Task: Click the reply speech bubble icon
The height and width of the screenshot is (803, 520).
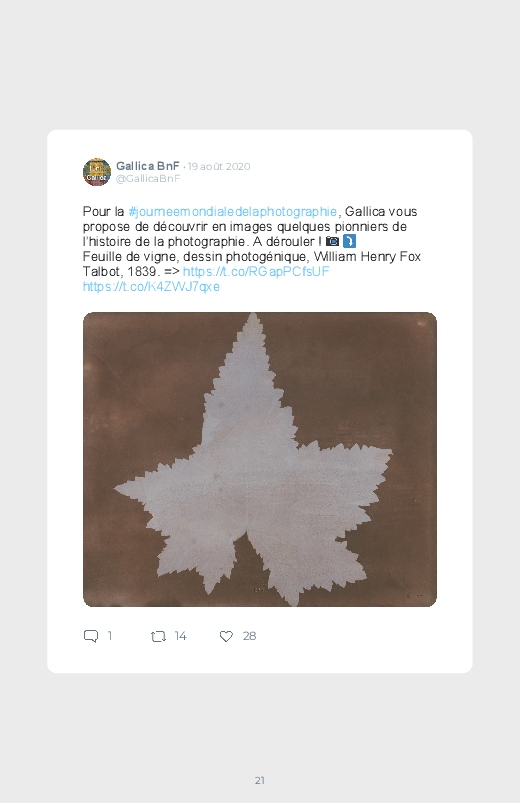Action: 91,636
